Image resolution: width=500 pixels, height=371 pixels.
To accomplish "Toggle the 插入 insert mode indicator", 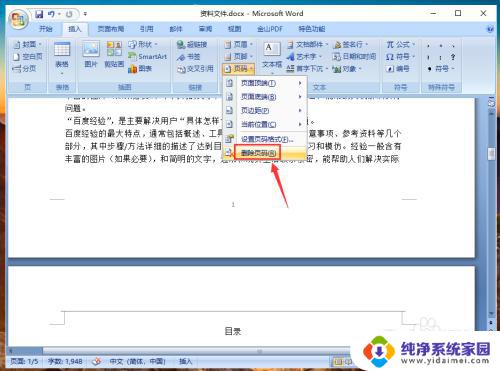I will [186, 361].
